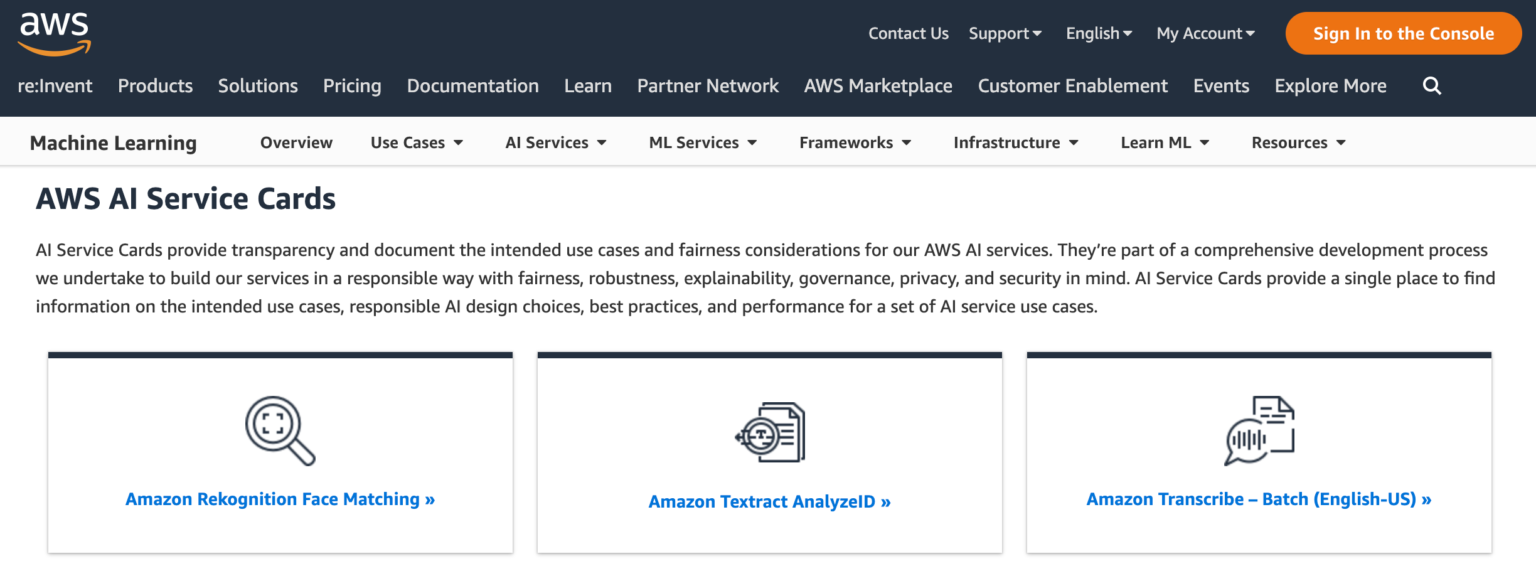Expand the Frameworks dropdown
1536x576 pixels.
coord(854,142)
